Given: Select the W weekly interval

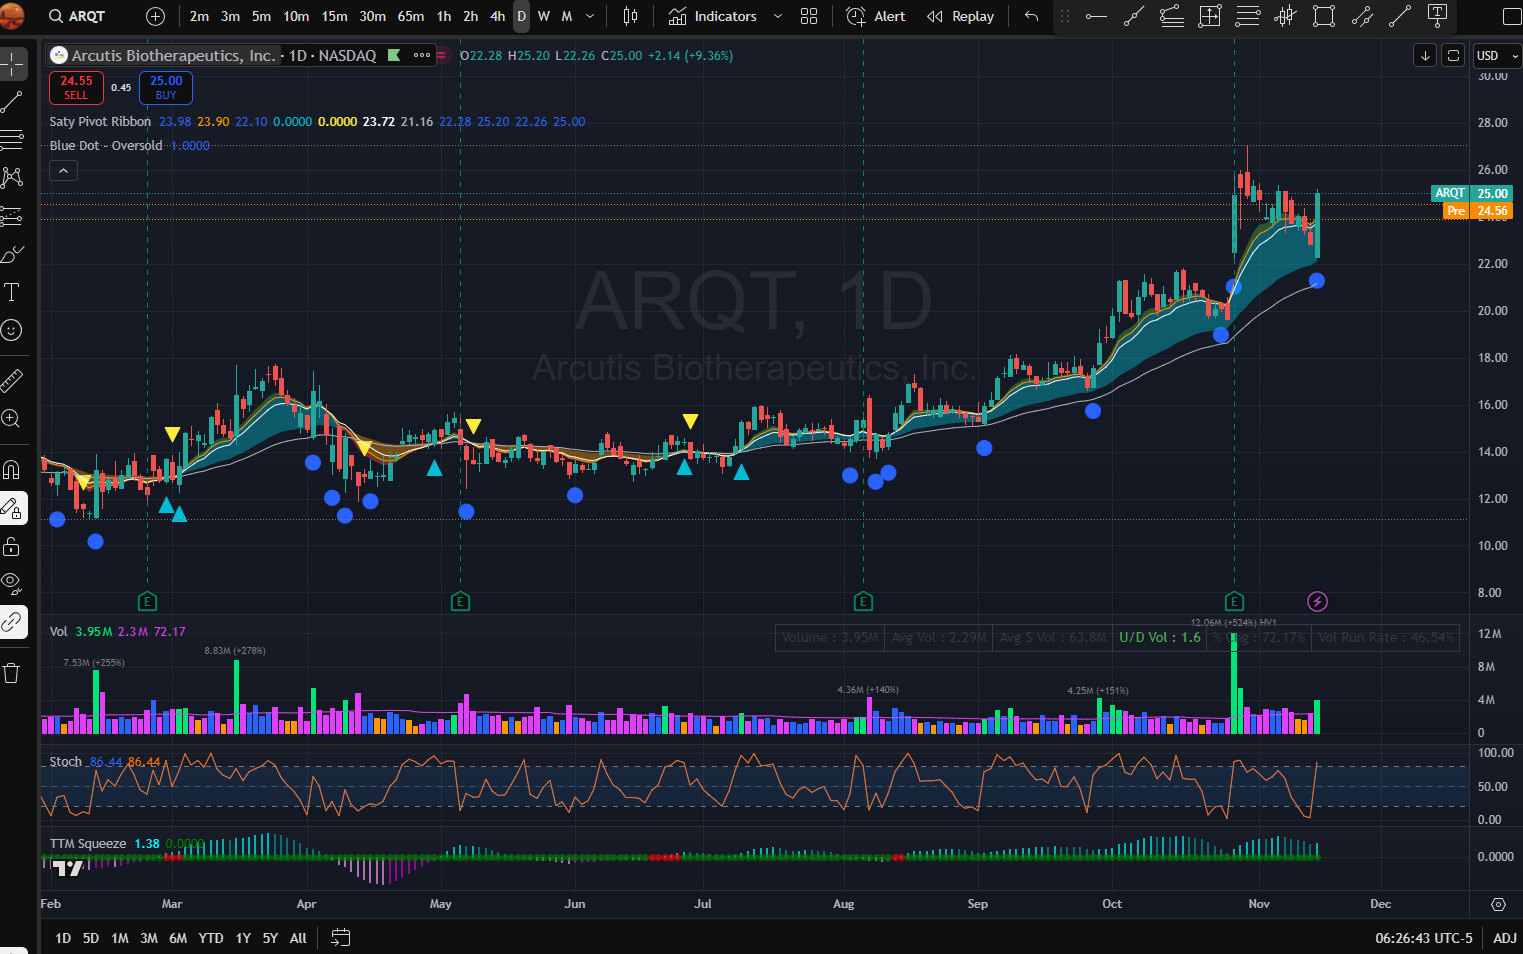Looking at the screenshot, I should pyautogui.click(x=544, y=16).
